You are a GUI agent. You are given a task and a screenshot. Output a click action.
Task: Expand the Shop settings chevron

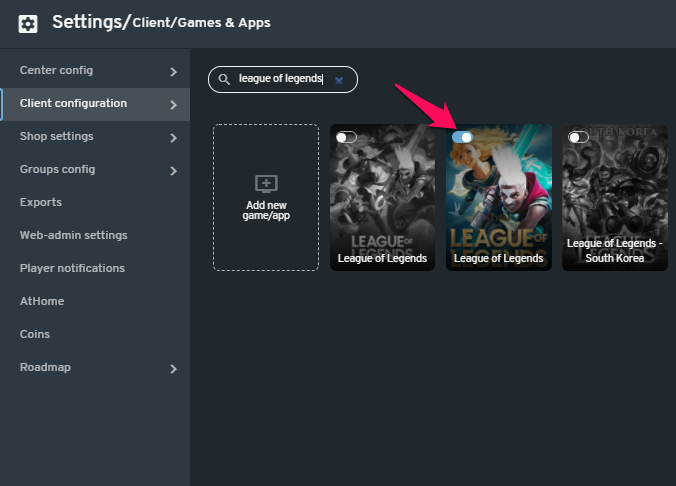(173, 138)
